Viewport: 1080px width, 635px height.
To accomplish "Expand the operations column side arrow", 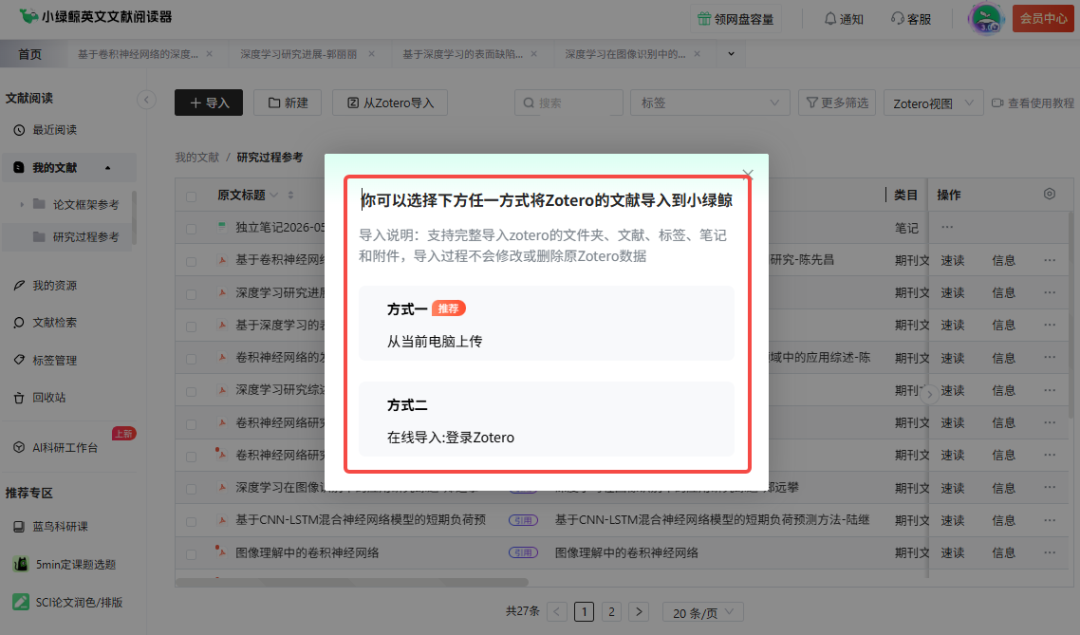I will point(929,394).
